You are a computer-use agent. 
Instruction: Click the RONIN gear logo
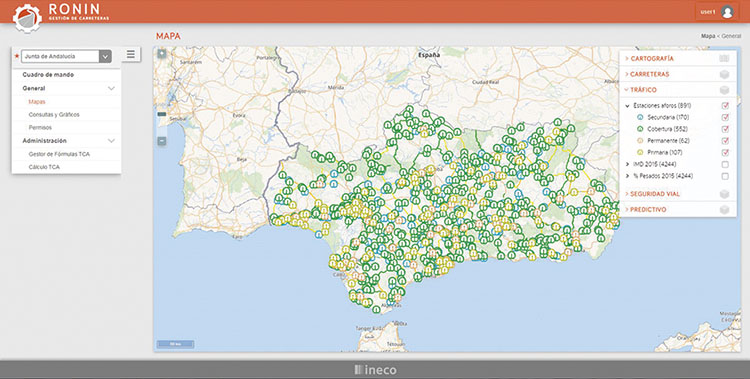tap(27, 18)
